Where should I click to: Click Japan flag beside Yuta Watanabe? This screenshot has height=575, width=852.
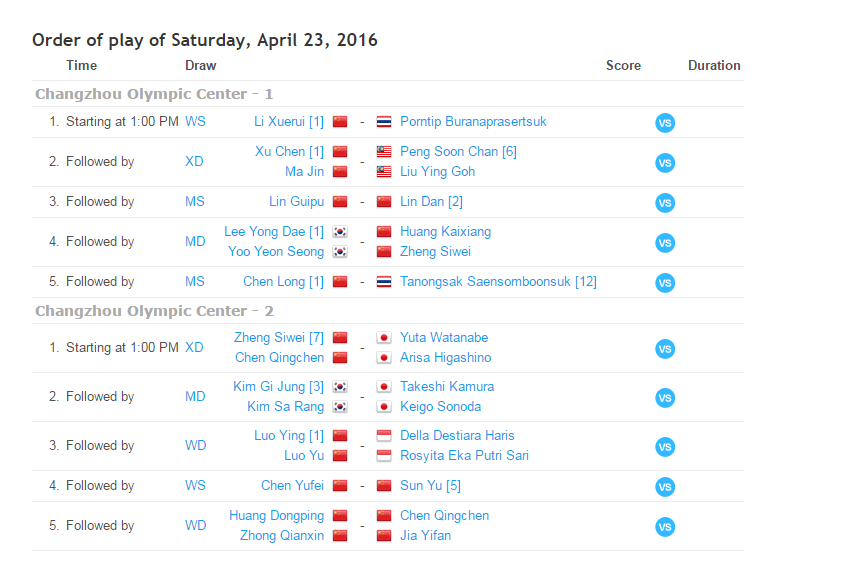pos(384,338)
